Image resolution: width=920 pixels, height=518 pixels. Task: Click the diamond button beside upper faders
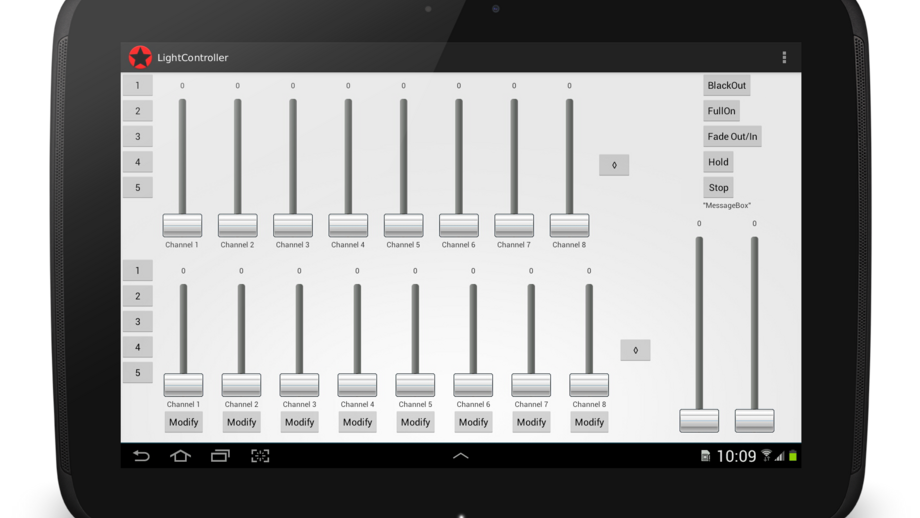pos(614,165)
